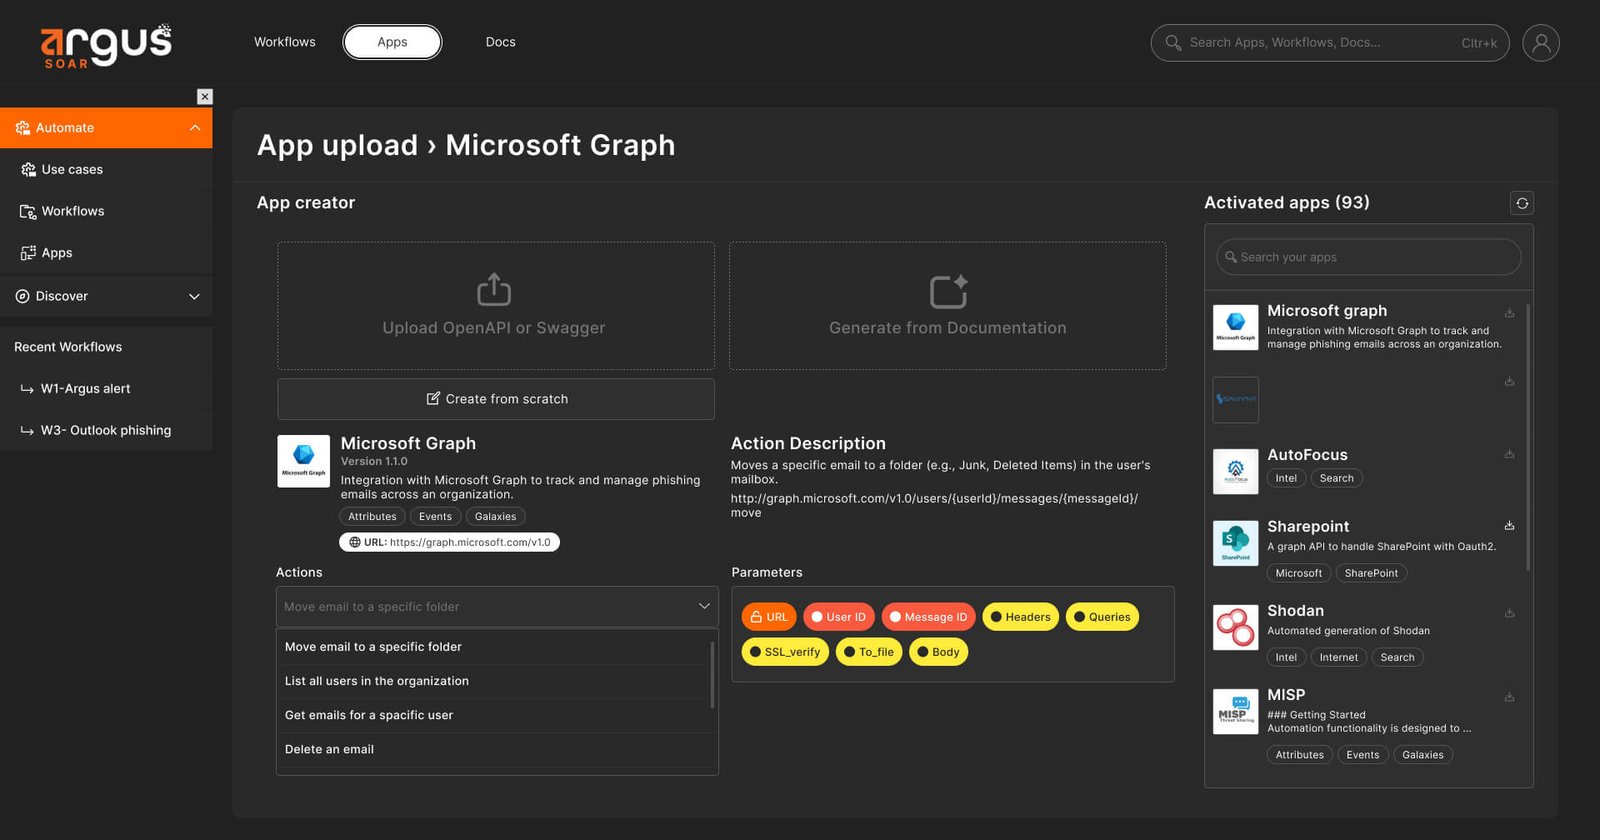Click the upload icon above Upload OpenAPI
This screenshot has height=840, width=1600.
point(494,290)
